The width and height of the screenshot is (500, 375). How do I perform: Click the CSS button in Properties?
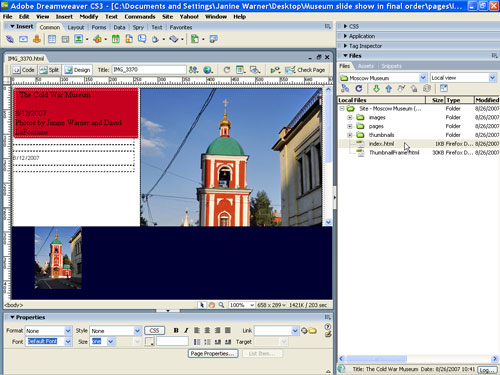(154, 331)
